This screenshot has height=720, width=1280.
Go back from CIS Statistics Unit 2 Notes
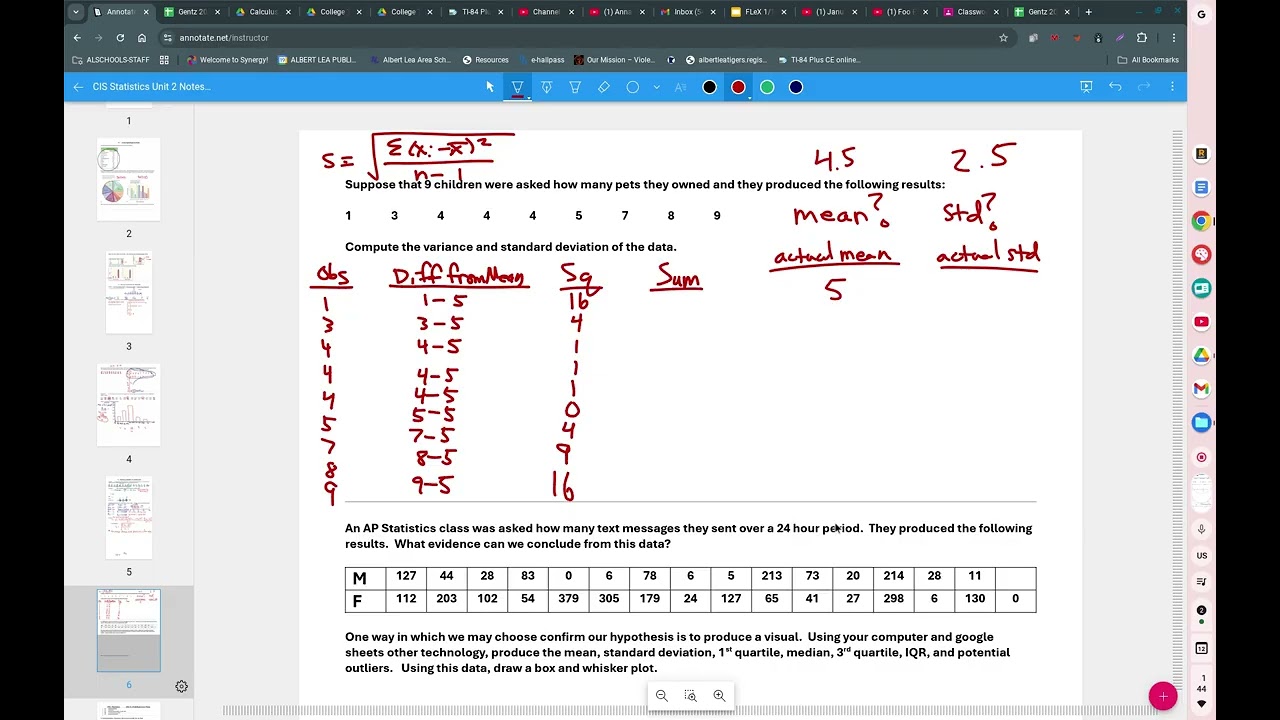tap(78, 87)
